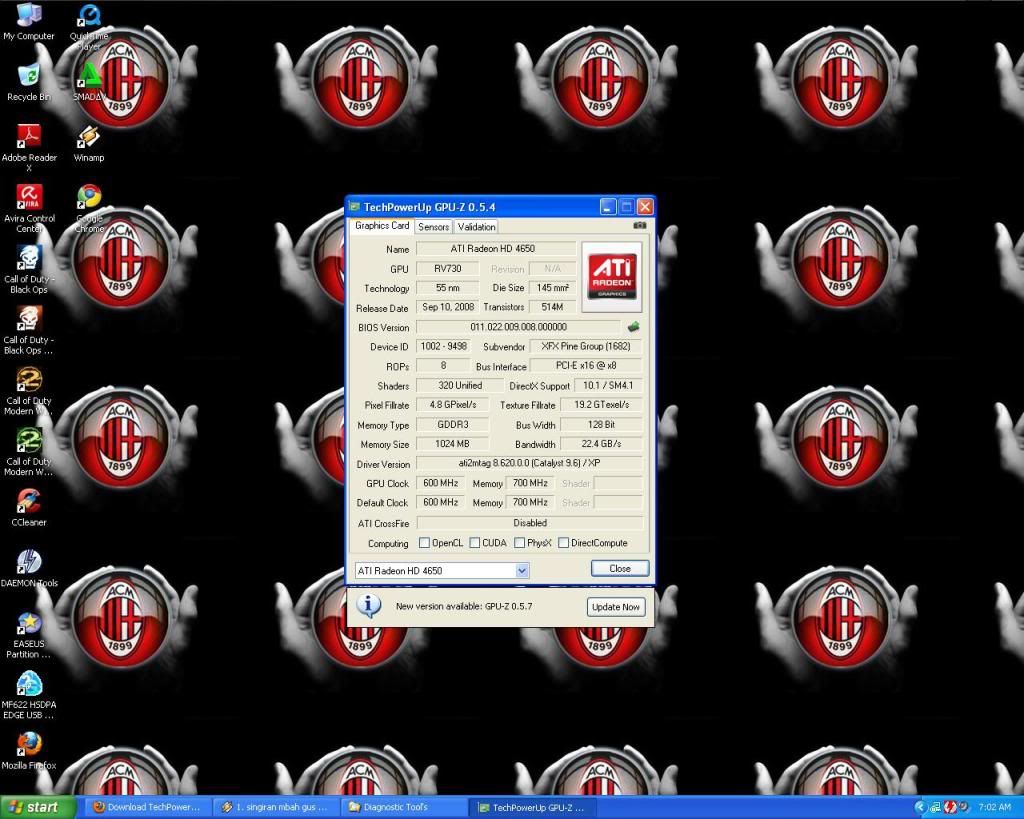Click Bandwidth value 22.4 GB/s
The width and height of the screenshot is (1024, 819).
tap(601, 443)
